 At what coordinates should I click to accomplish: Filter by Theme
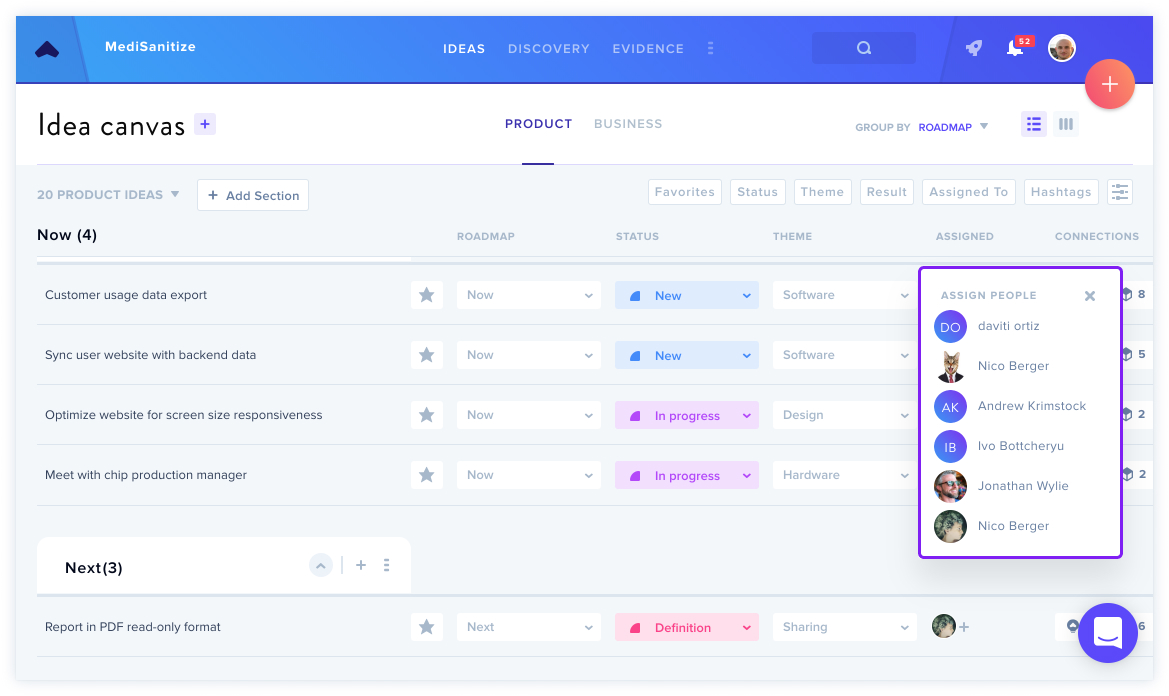(x=822, y=192)
